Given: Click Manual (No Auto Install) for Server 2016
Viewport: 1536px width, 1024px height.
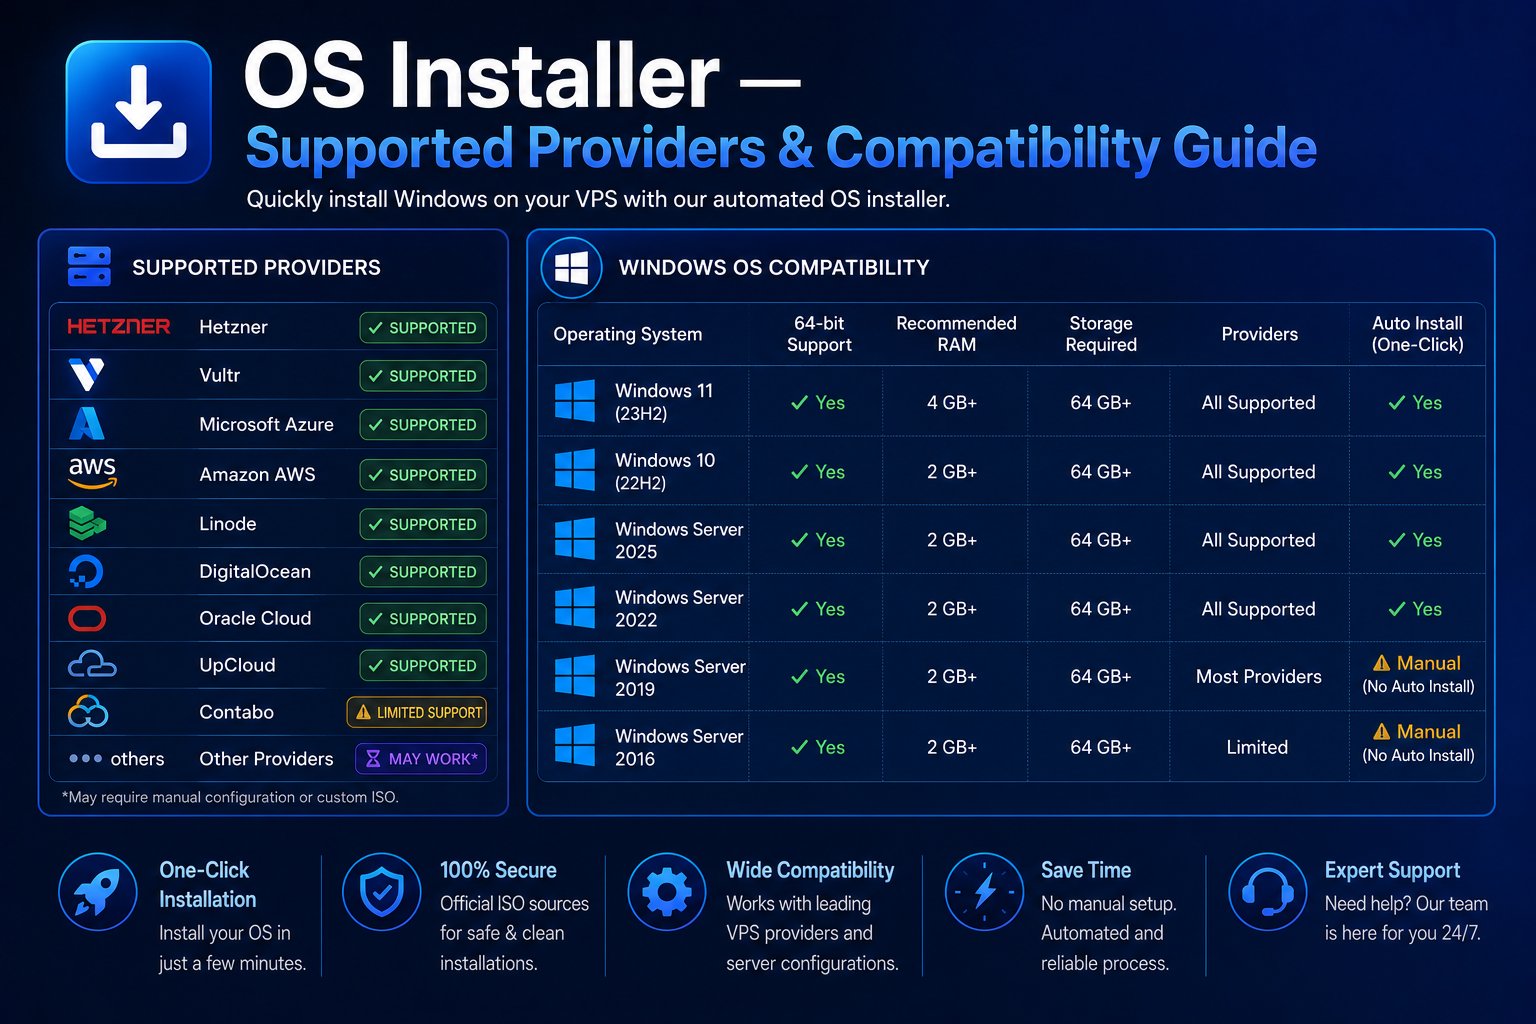Looking at the screenshot, I should click(x=1418, y=743).
